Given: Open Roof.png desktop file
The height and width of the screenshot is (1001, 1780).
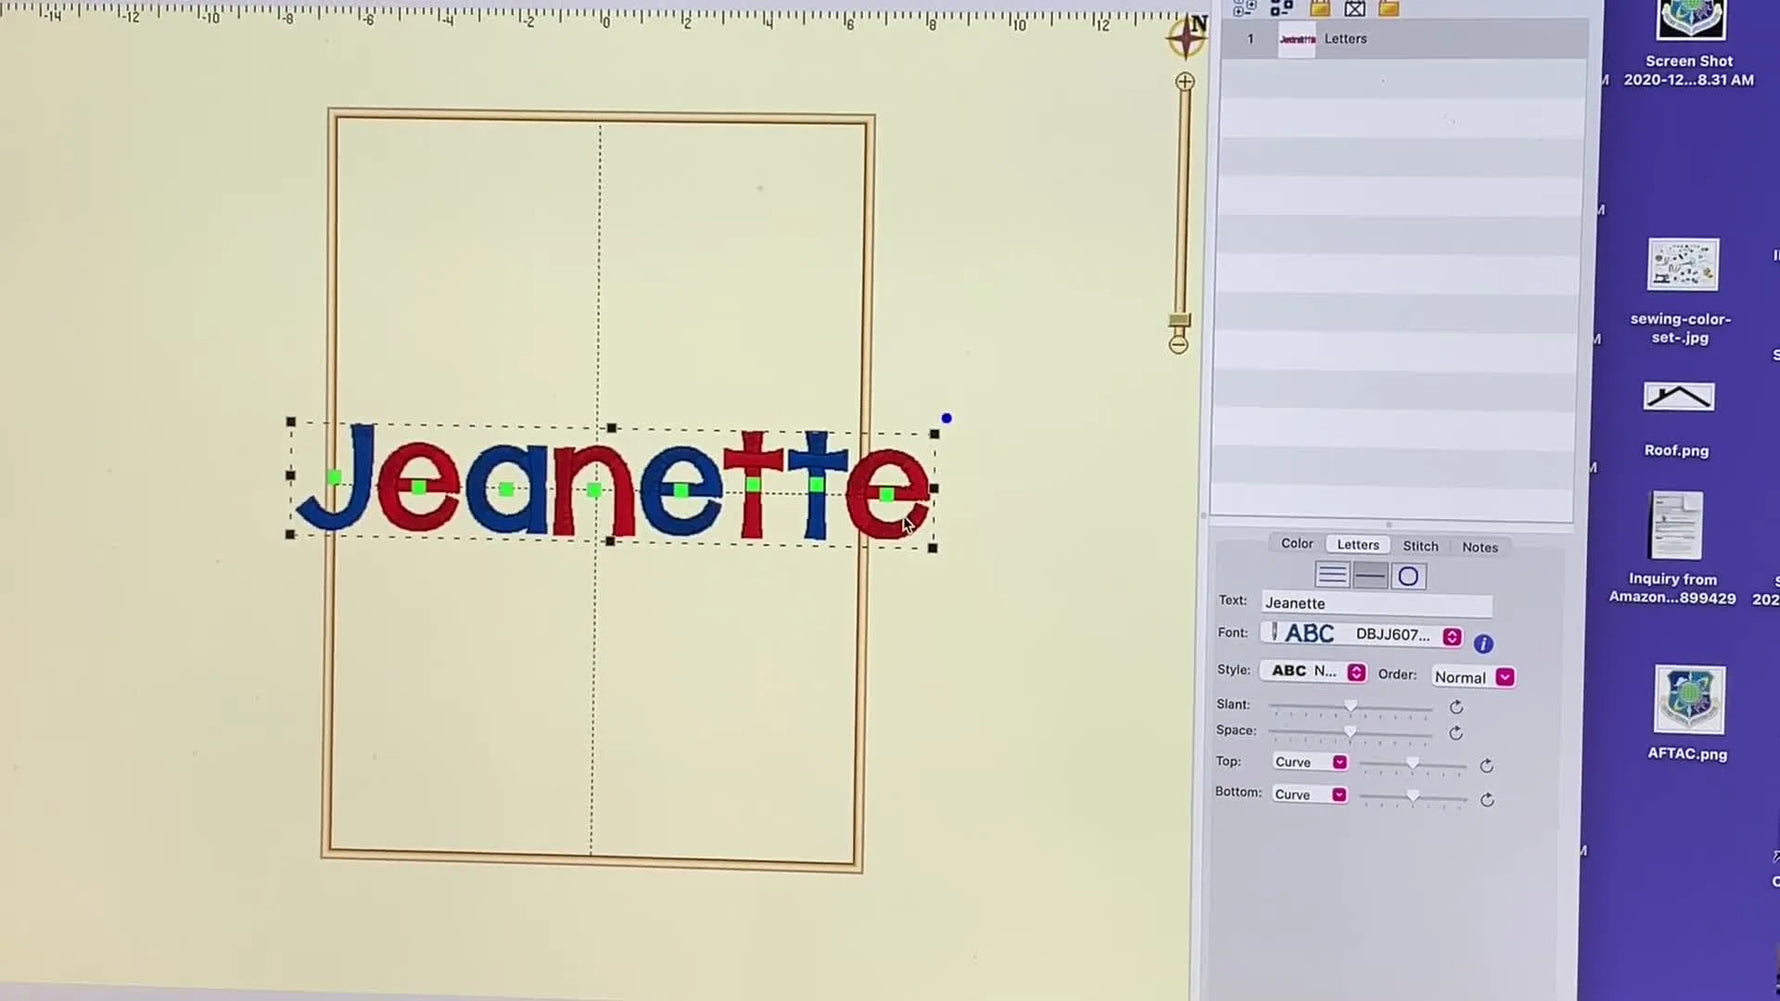Looking at the screenshot, I should 1678,420.
